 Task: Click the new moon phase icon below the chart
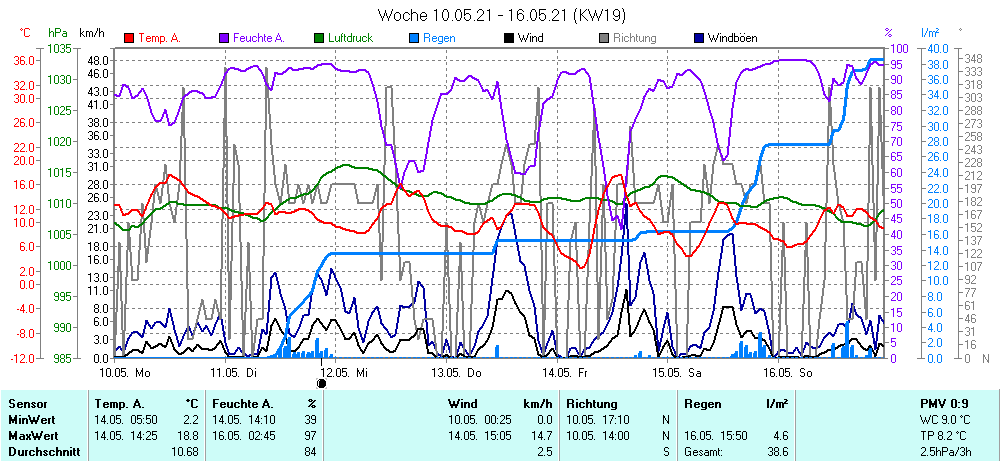(x=322, y=382)
